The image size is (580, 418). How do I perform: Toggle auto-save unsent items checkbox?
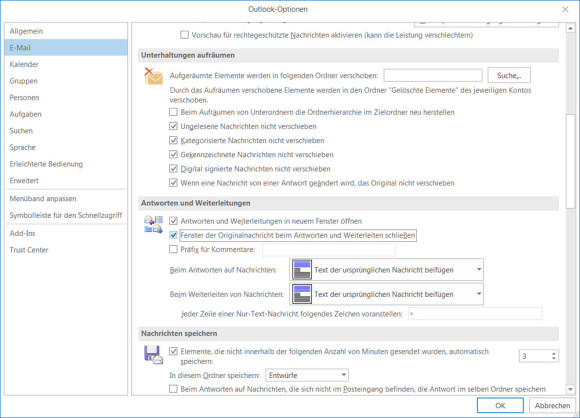[x=173, y=351]
